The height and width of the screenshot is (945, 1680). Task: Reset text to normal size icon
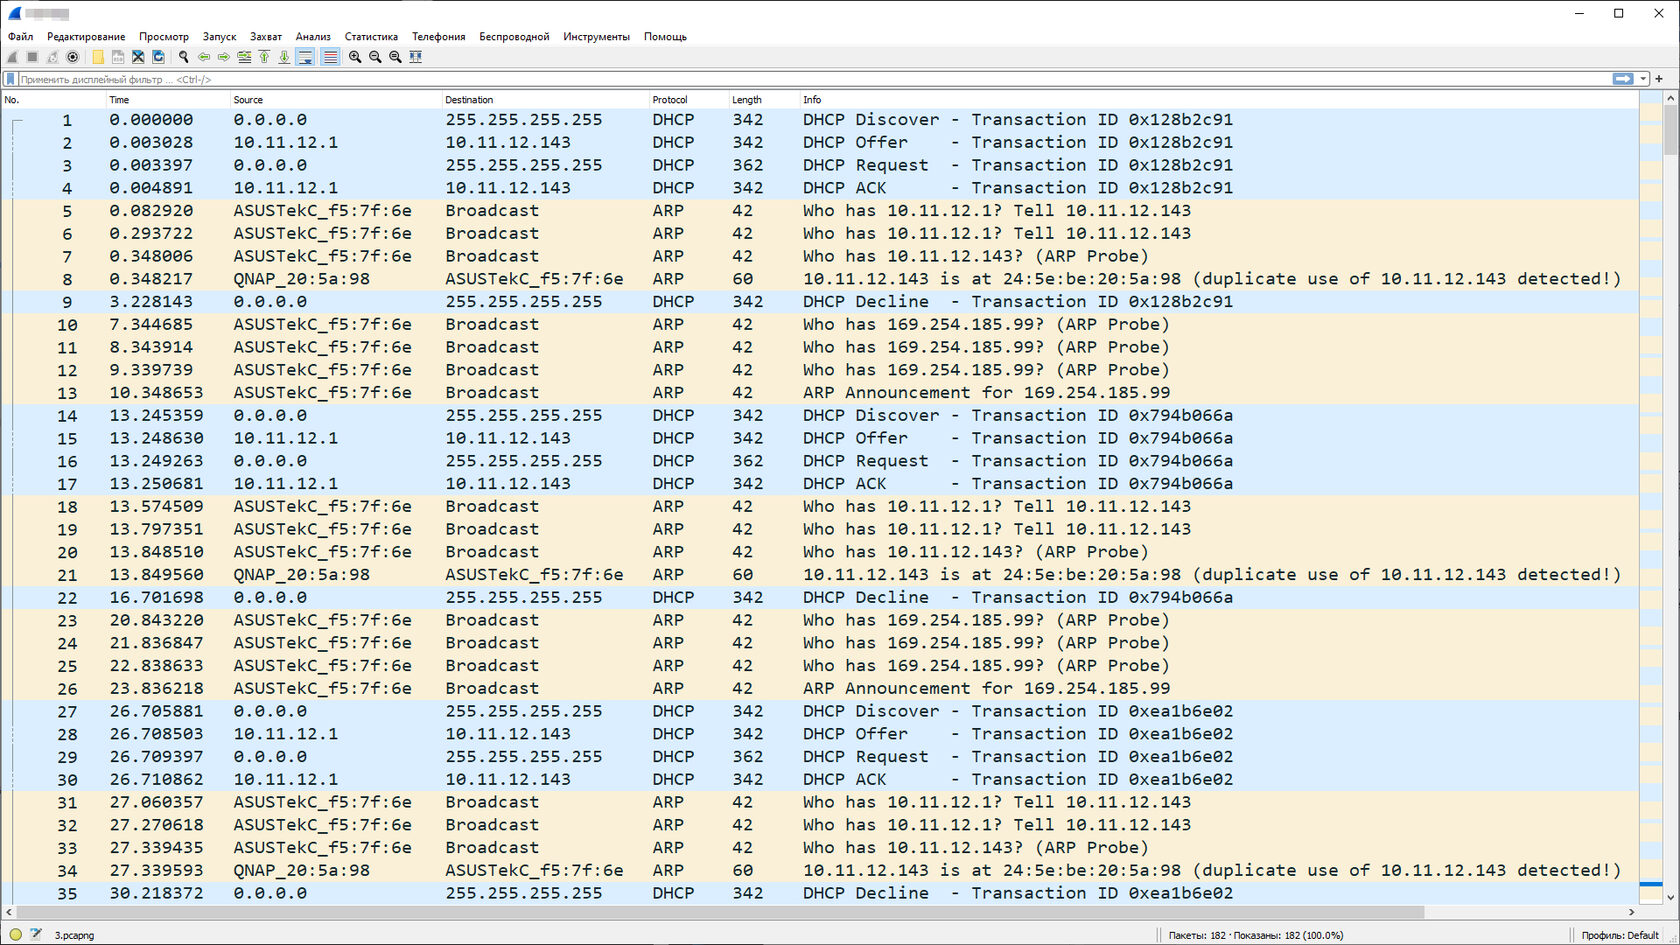pos(395,57)
